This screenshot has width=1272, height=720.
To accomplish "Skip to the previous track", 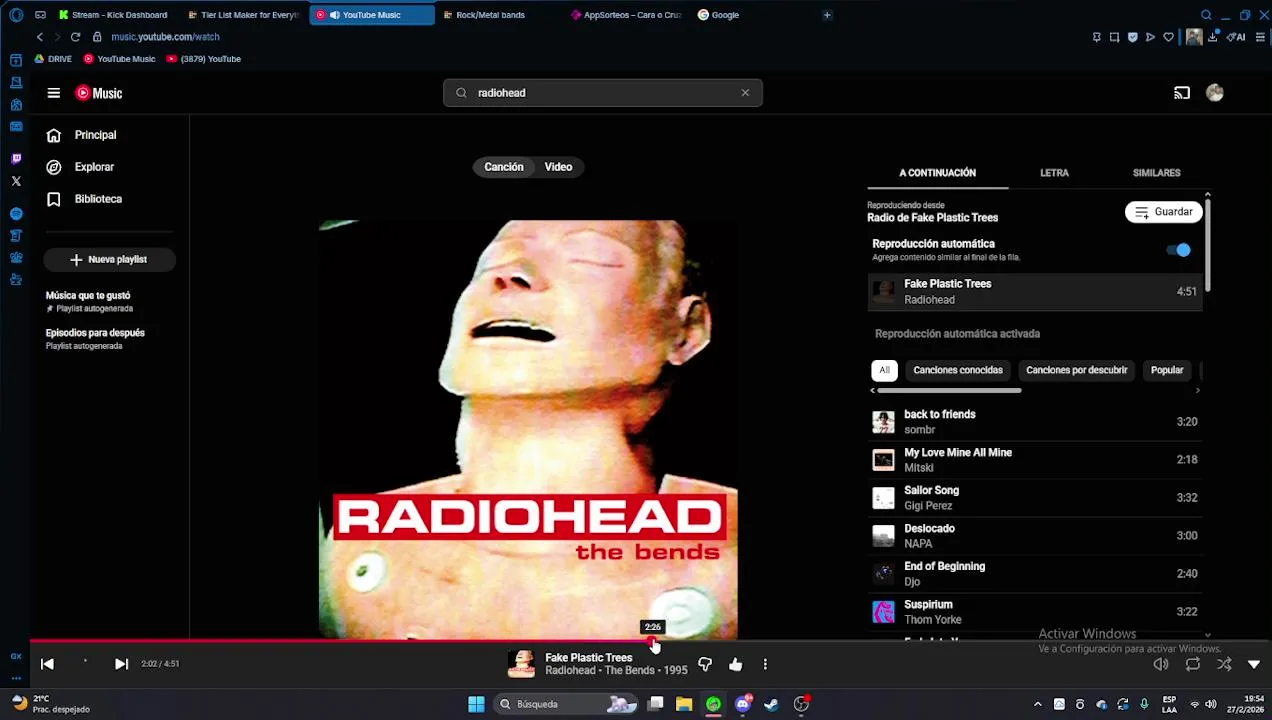I will [47, 664].
